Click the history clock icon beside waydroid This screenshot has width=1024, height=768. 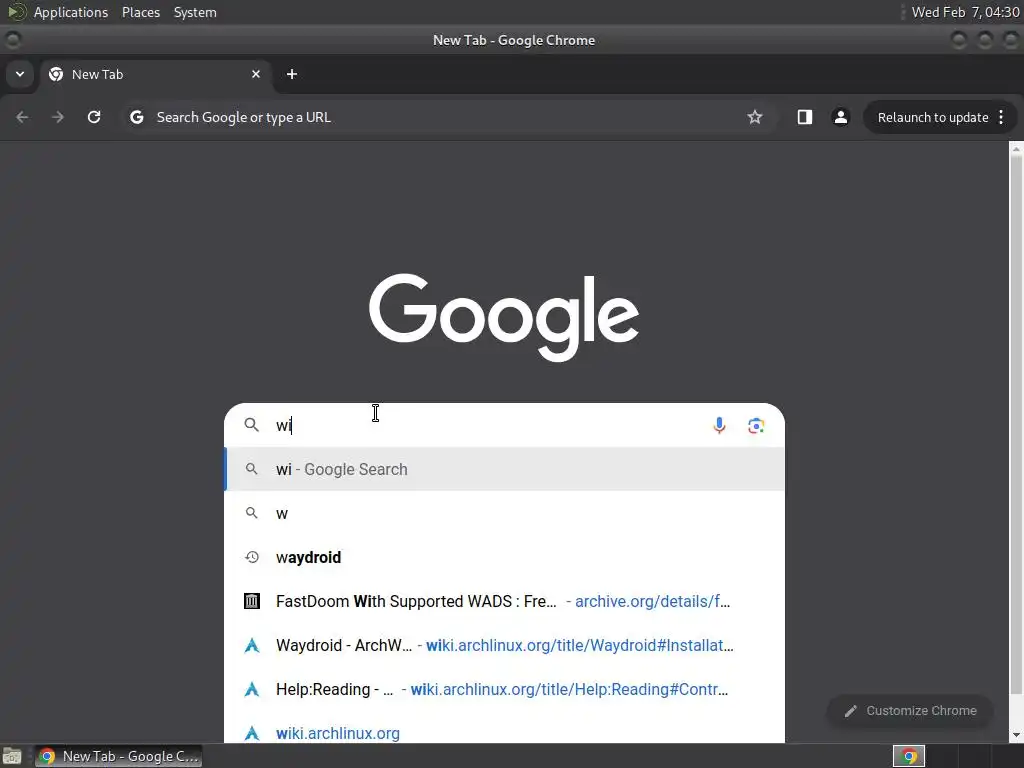coord(251,557)
